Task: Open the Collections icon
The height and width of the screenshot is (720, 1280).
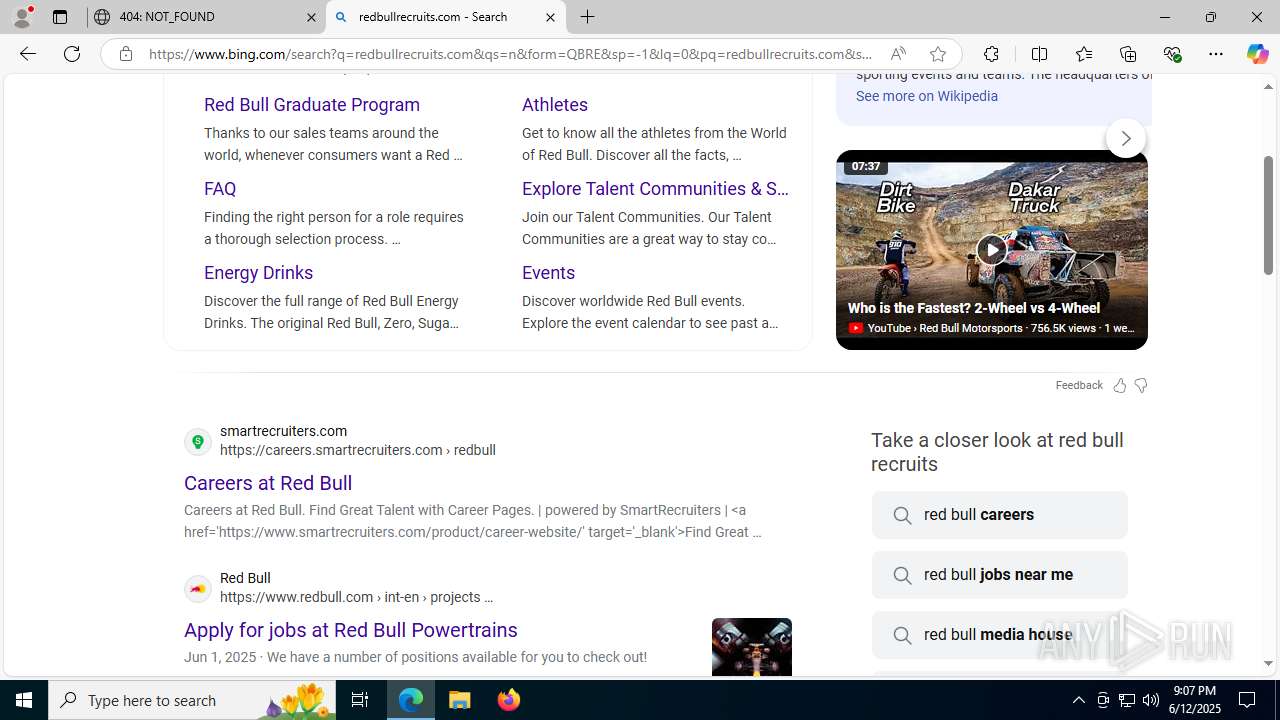Action: point(1128,54)
